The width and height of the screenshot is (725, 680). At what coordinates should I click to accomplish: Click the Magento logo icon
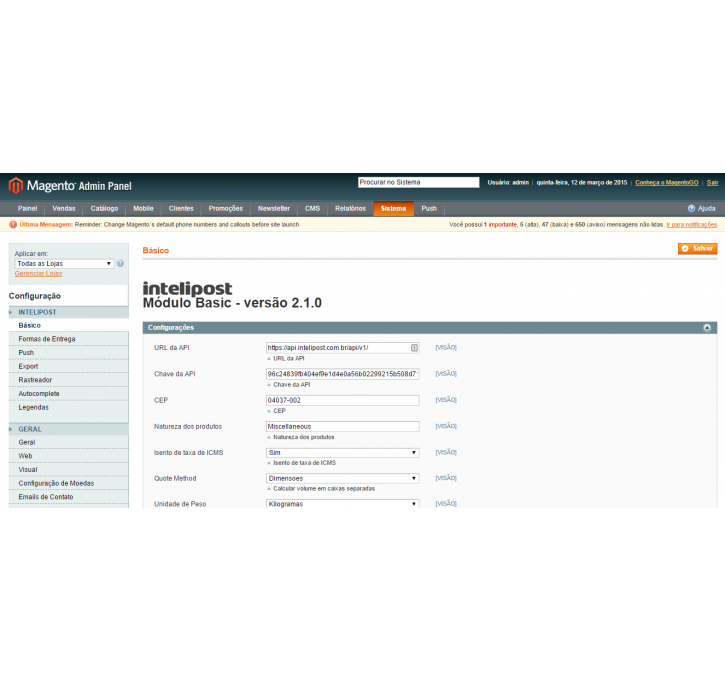point(16,186)
